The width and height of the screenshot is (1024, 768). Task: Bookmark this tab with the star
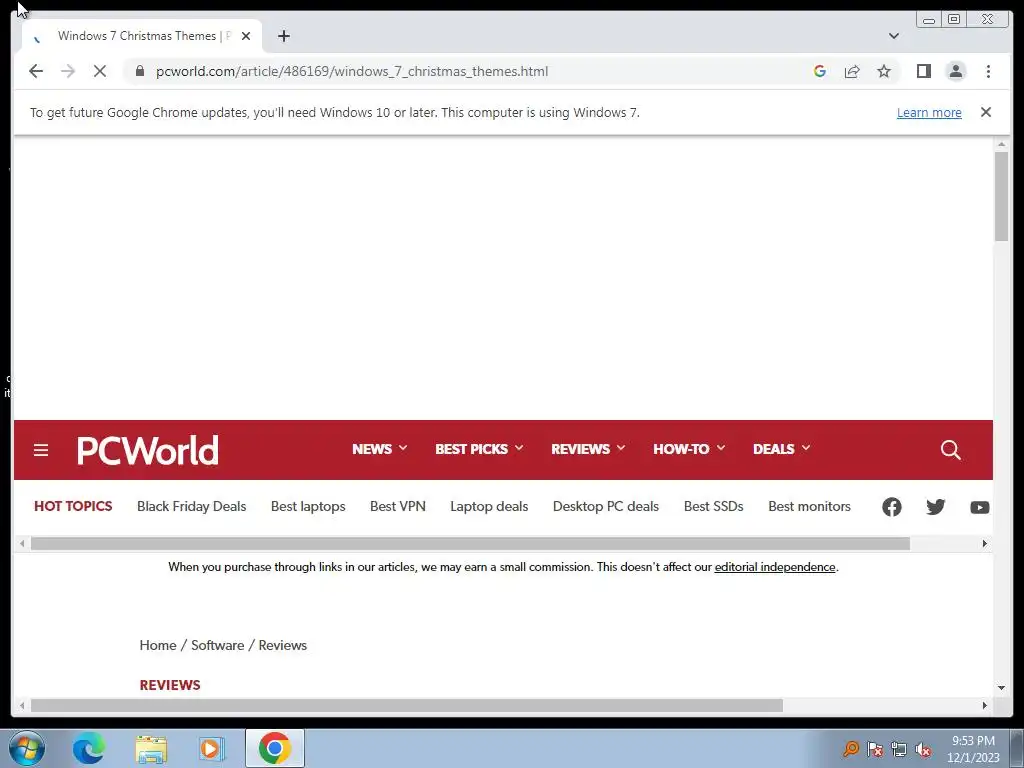coord(884,71)
